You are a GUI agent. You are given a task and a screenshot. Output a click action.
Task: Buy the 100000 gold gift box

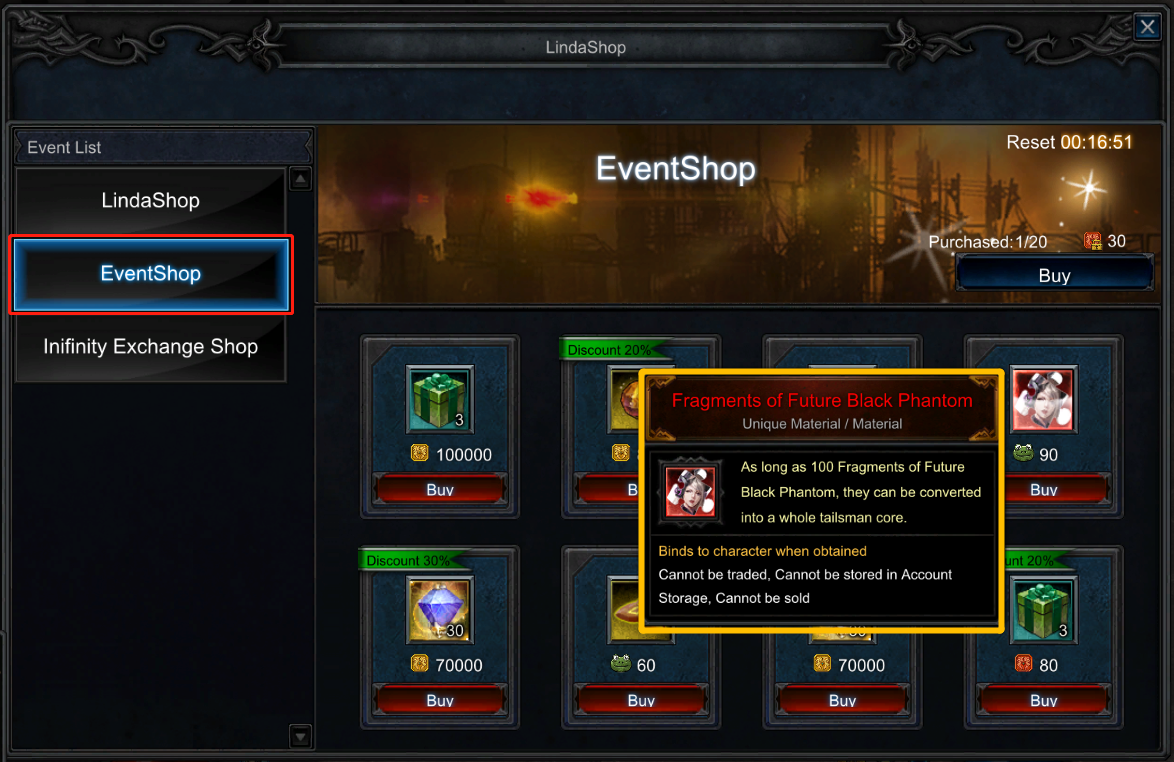[x=440, y=490]
